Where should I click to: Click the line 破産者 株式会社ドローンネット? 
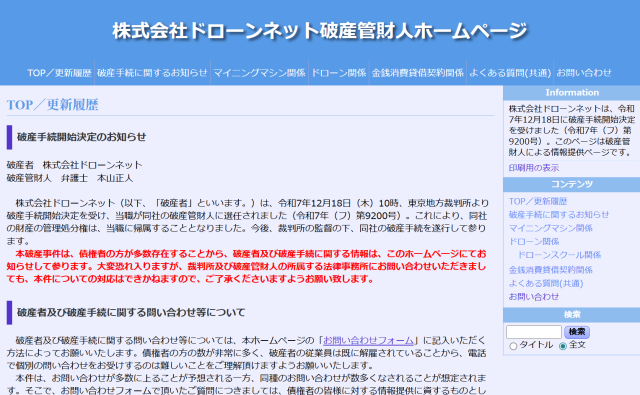pyautogui.click(x=75, y=165)
